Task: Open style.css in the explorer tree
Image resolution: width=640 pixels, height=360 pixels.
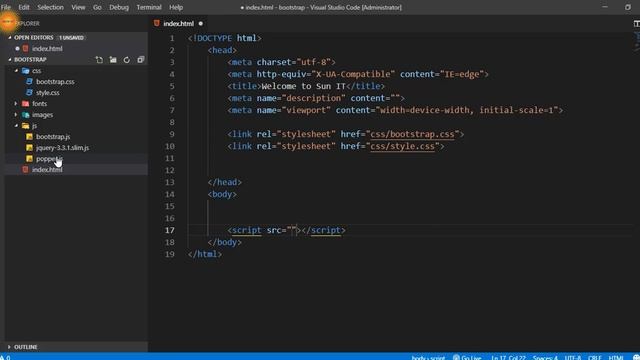Action: (x=48, y=93)
